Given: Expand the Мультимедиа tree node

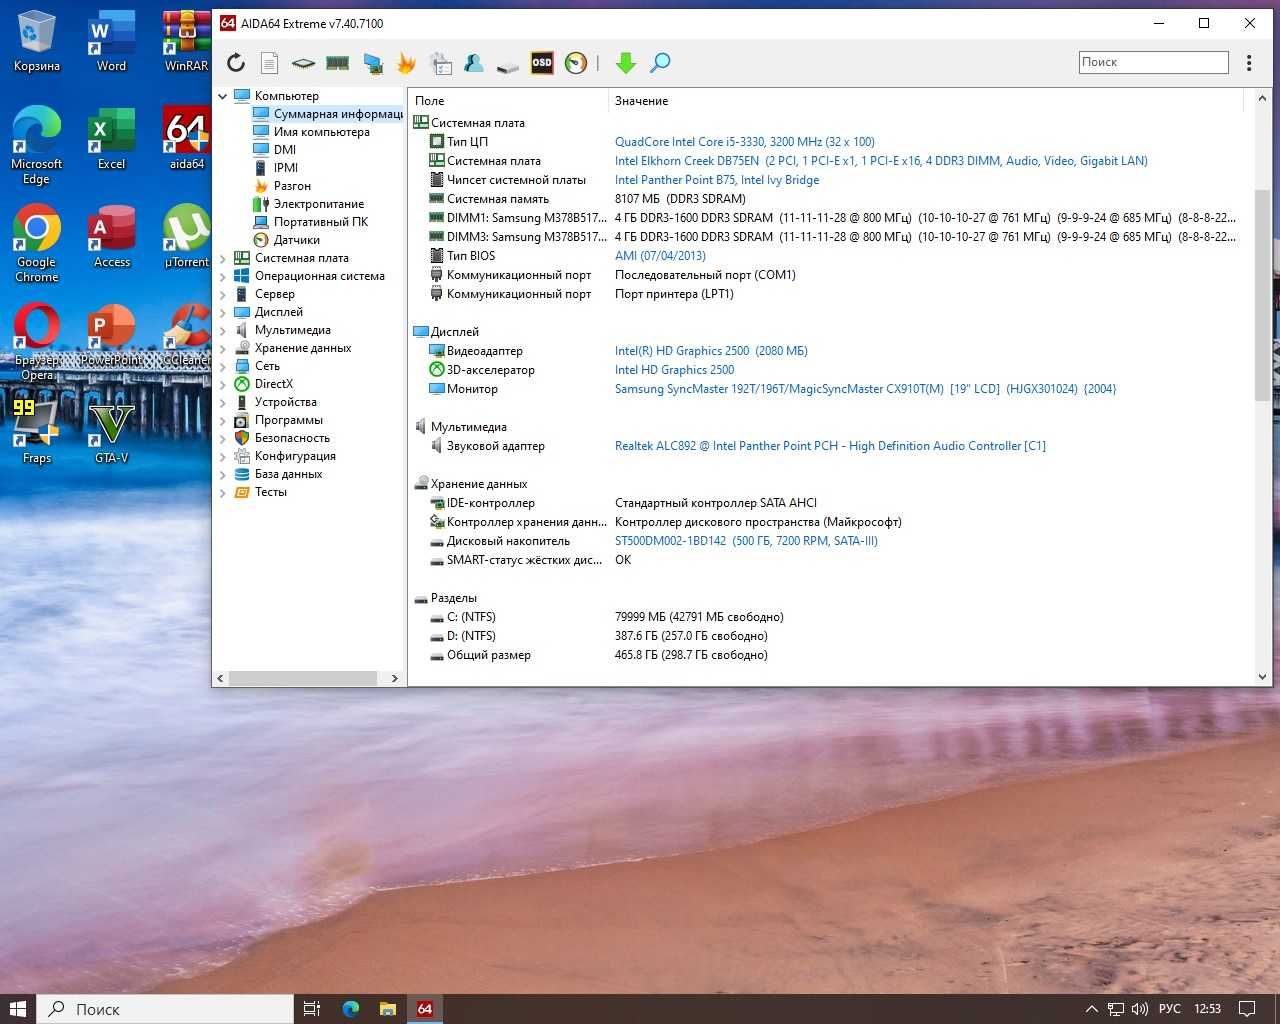Looking at the screenshot, I should pos(223,330).
